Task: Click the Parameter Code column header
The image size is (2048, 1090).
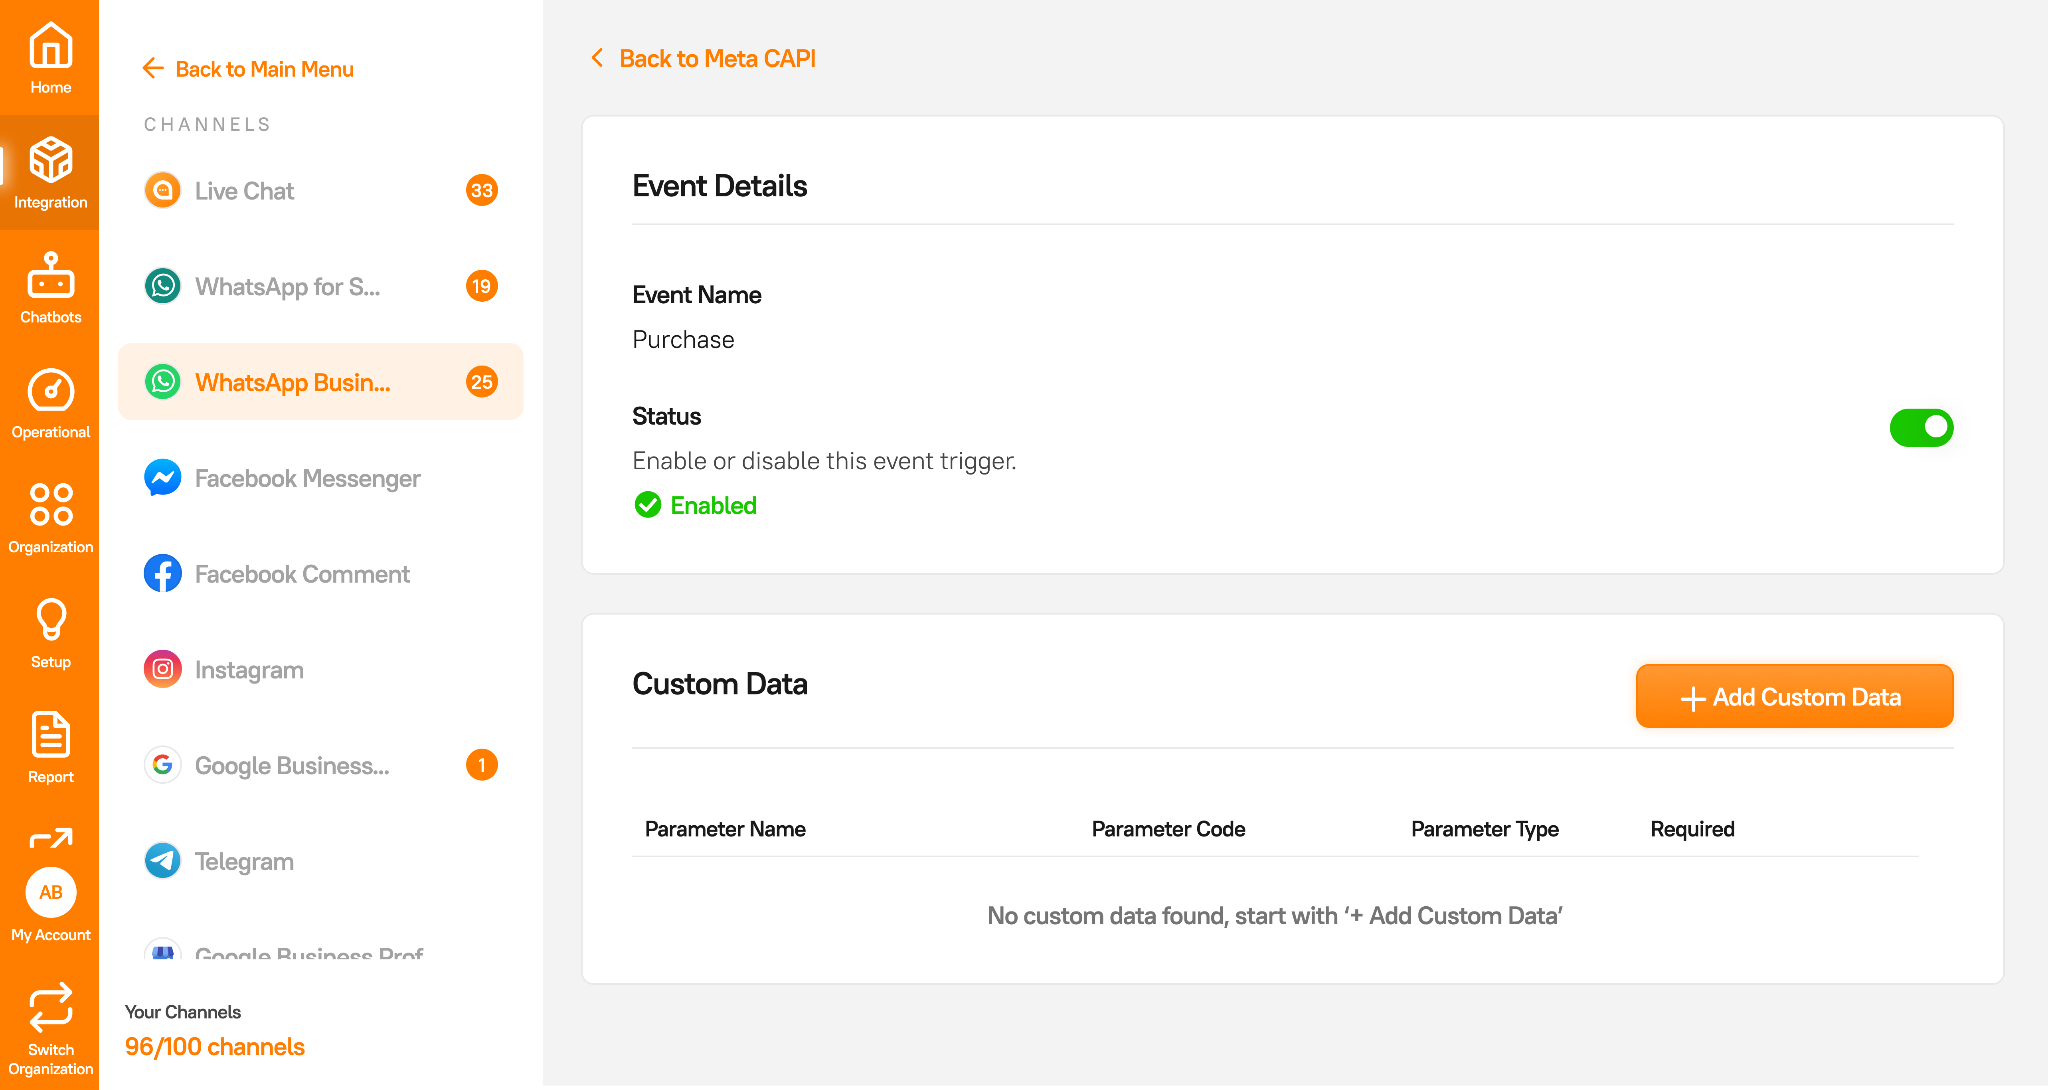Action: (1168, 829)
